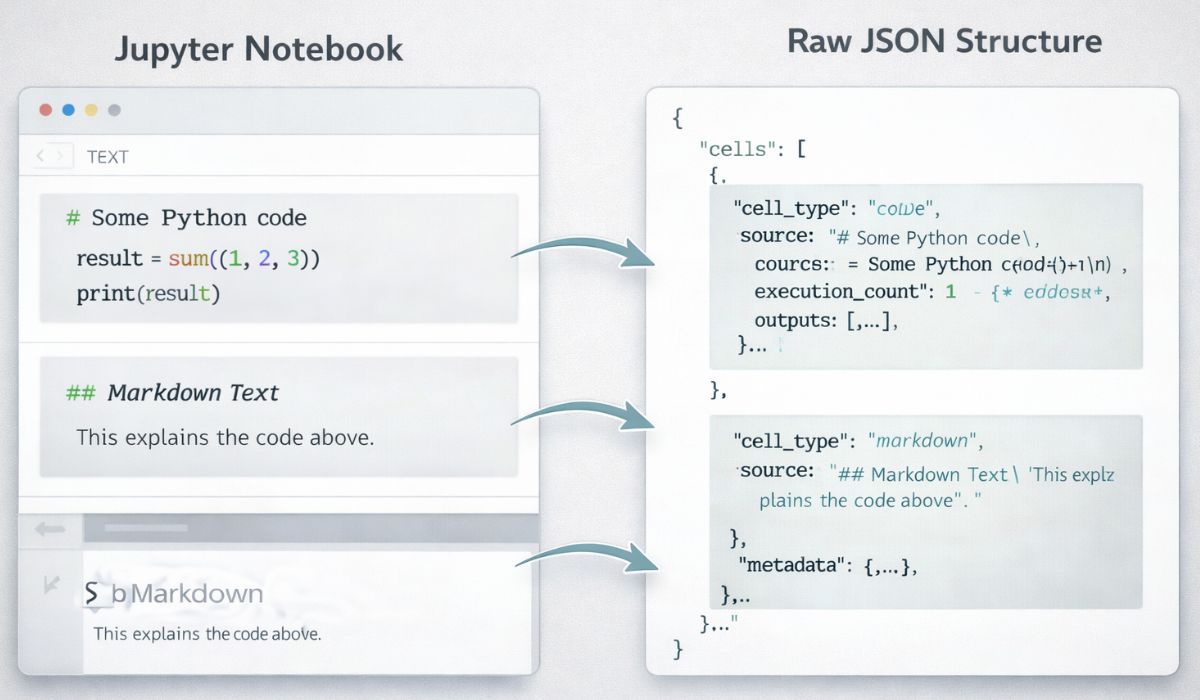Click the forward chevron beside TEXT
The image size is (1200, 700).
point(62,156)
